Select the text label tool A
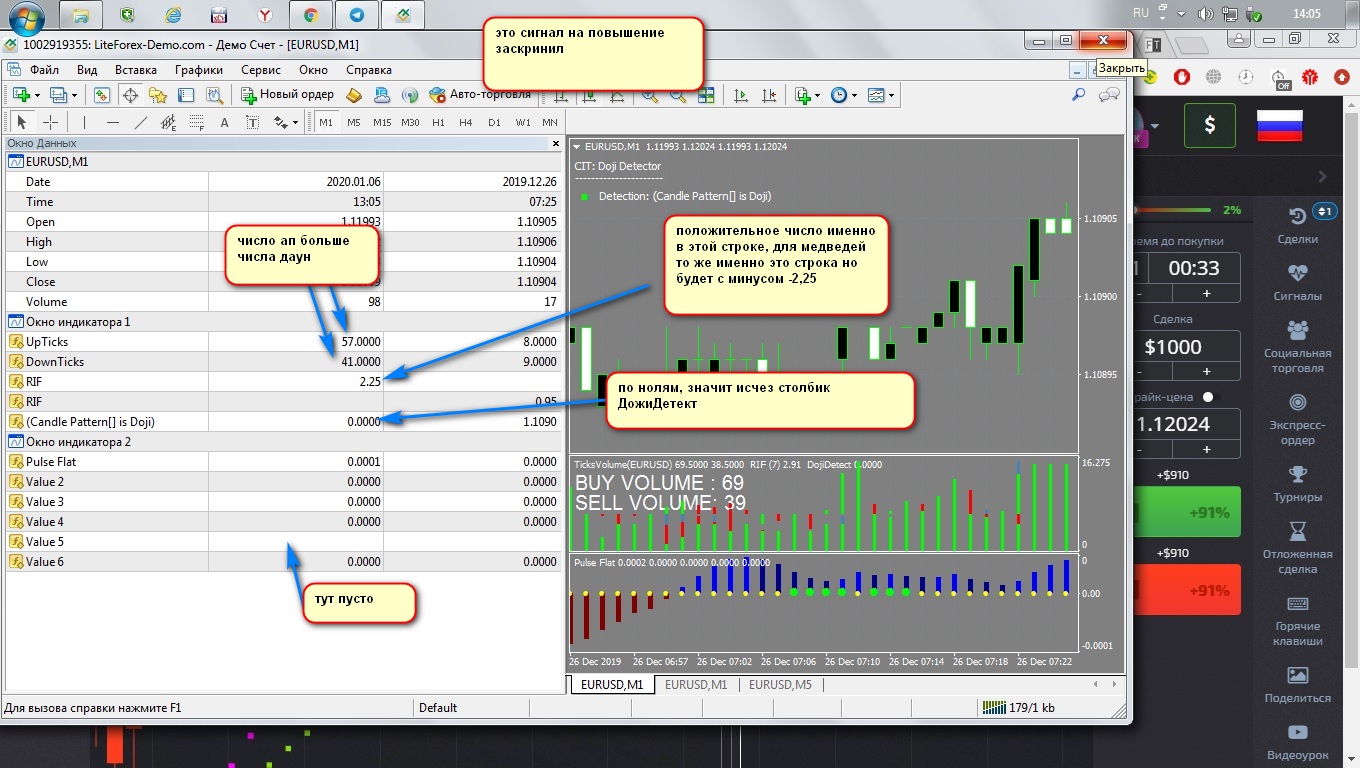This screenshot has height=768, width=1360. click(x=224, y=122)
